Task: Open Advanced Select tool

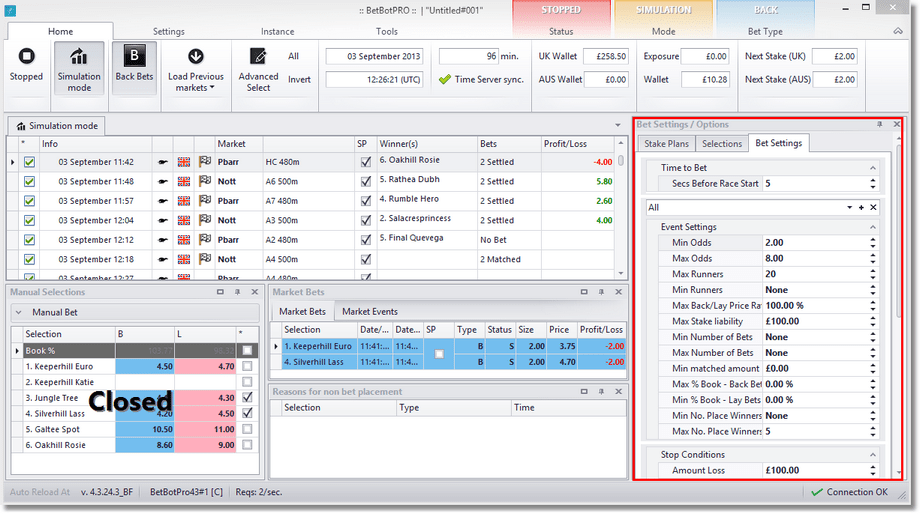Action: [x=258, y=70]
